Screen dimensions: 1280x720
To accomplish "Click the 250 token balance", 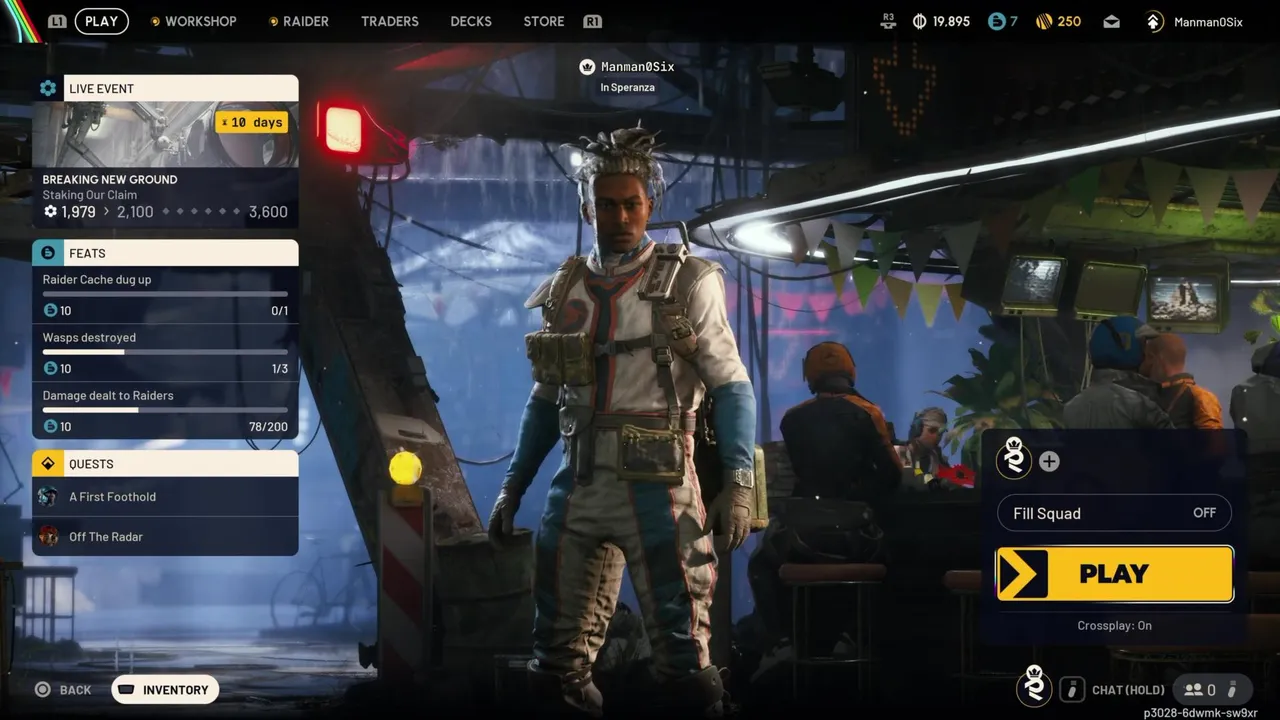I will 1069,21.
